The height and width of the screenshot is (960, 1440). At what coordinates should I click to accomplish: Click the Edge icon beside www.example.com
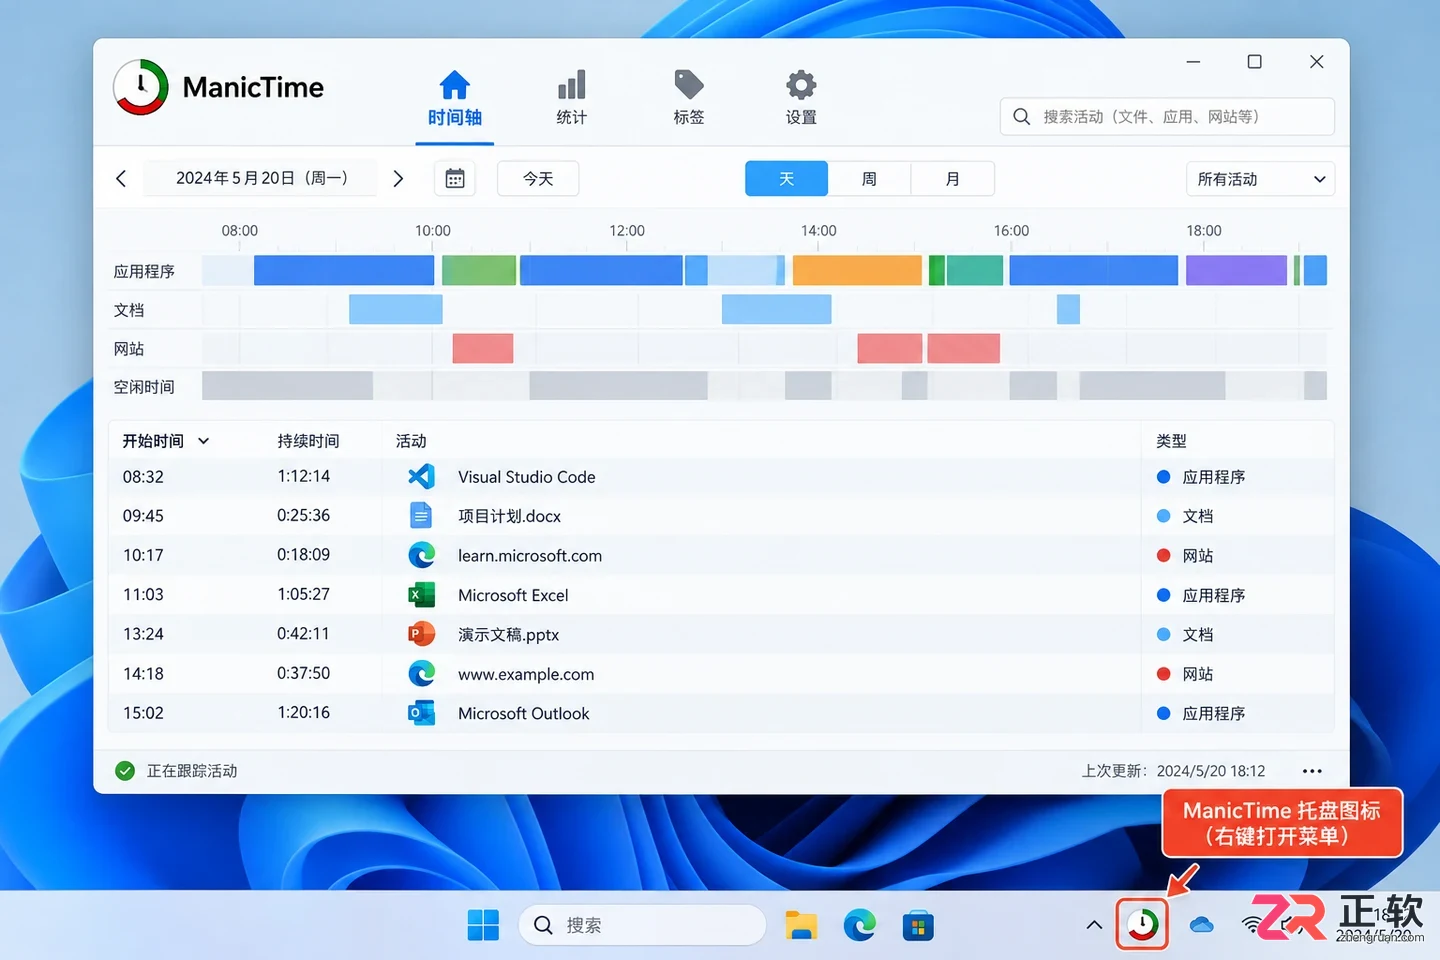[x=421, y=674]
